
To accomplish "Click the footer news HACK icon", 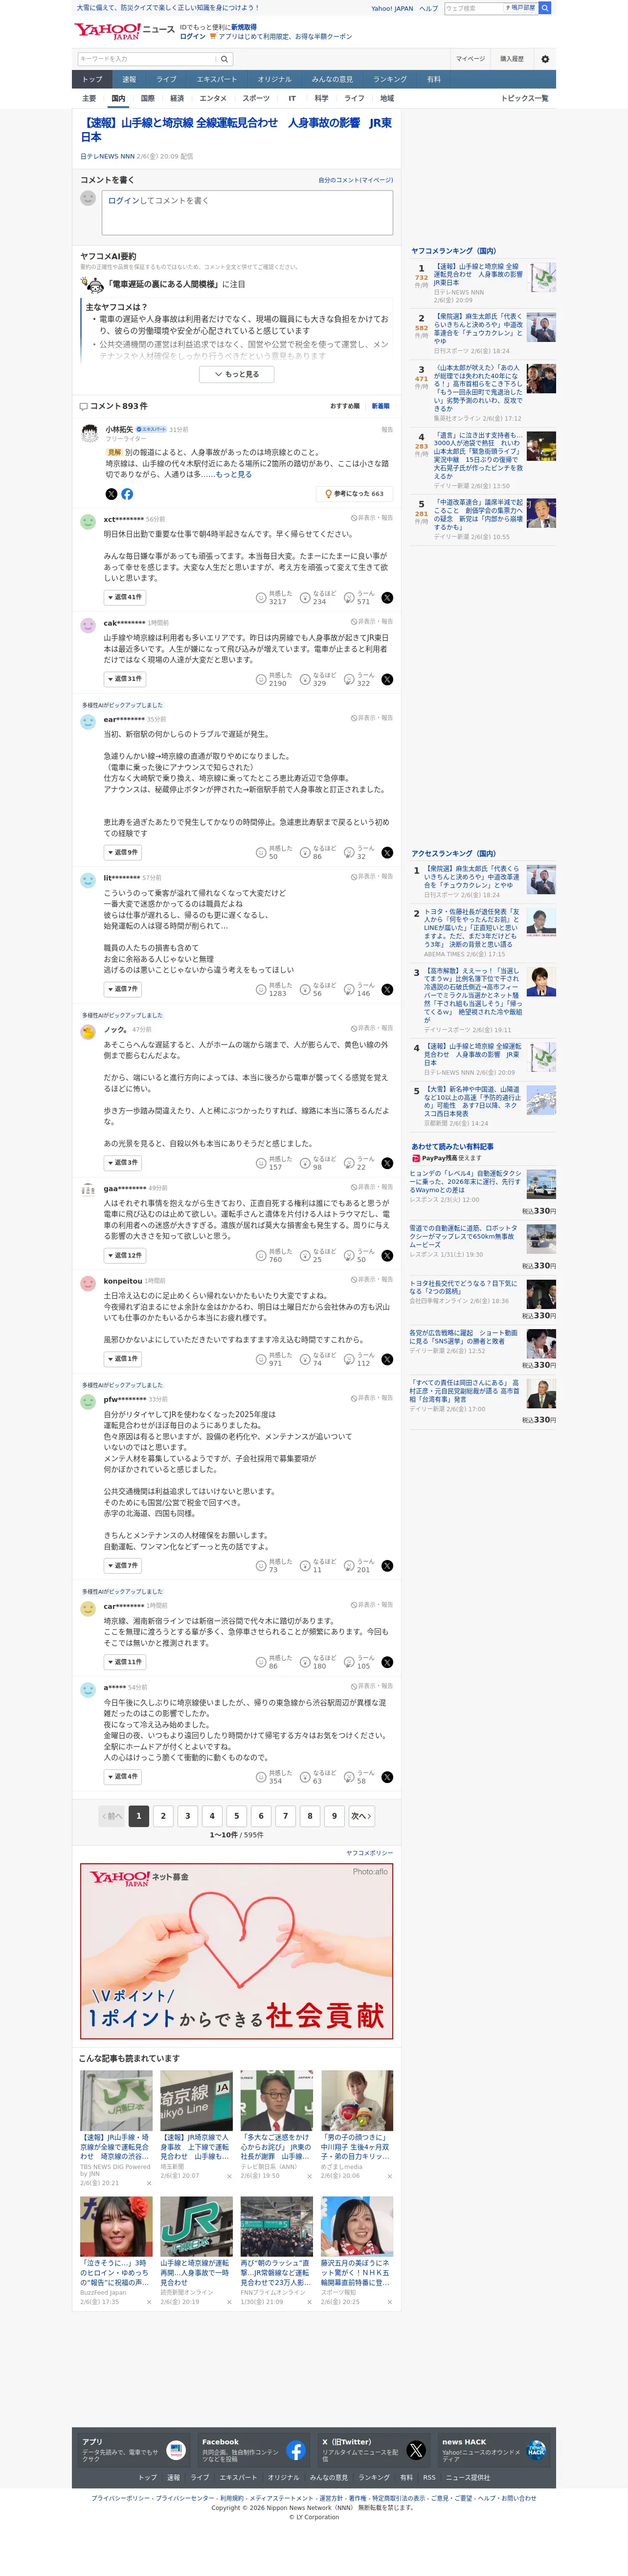I will coord(536,2449).
